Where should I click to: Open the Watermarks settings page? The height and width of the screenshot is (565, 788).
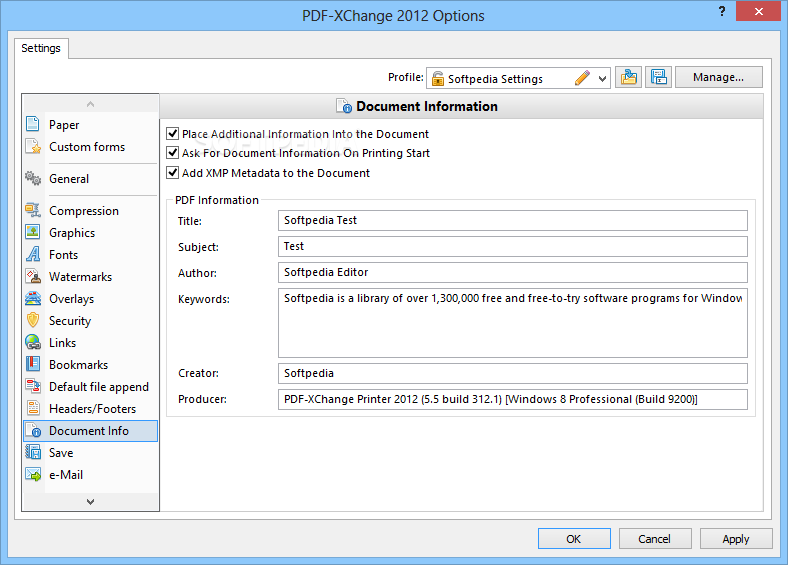click(x=90, y=276)
